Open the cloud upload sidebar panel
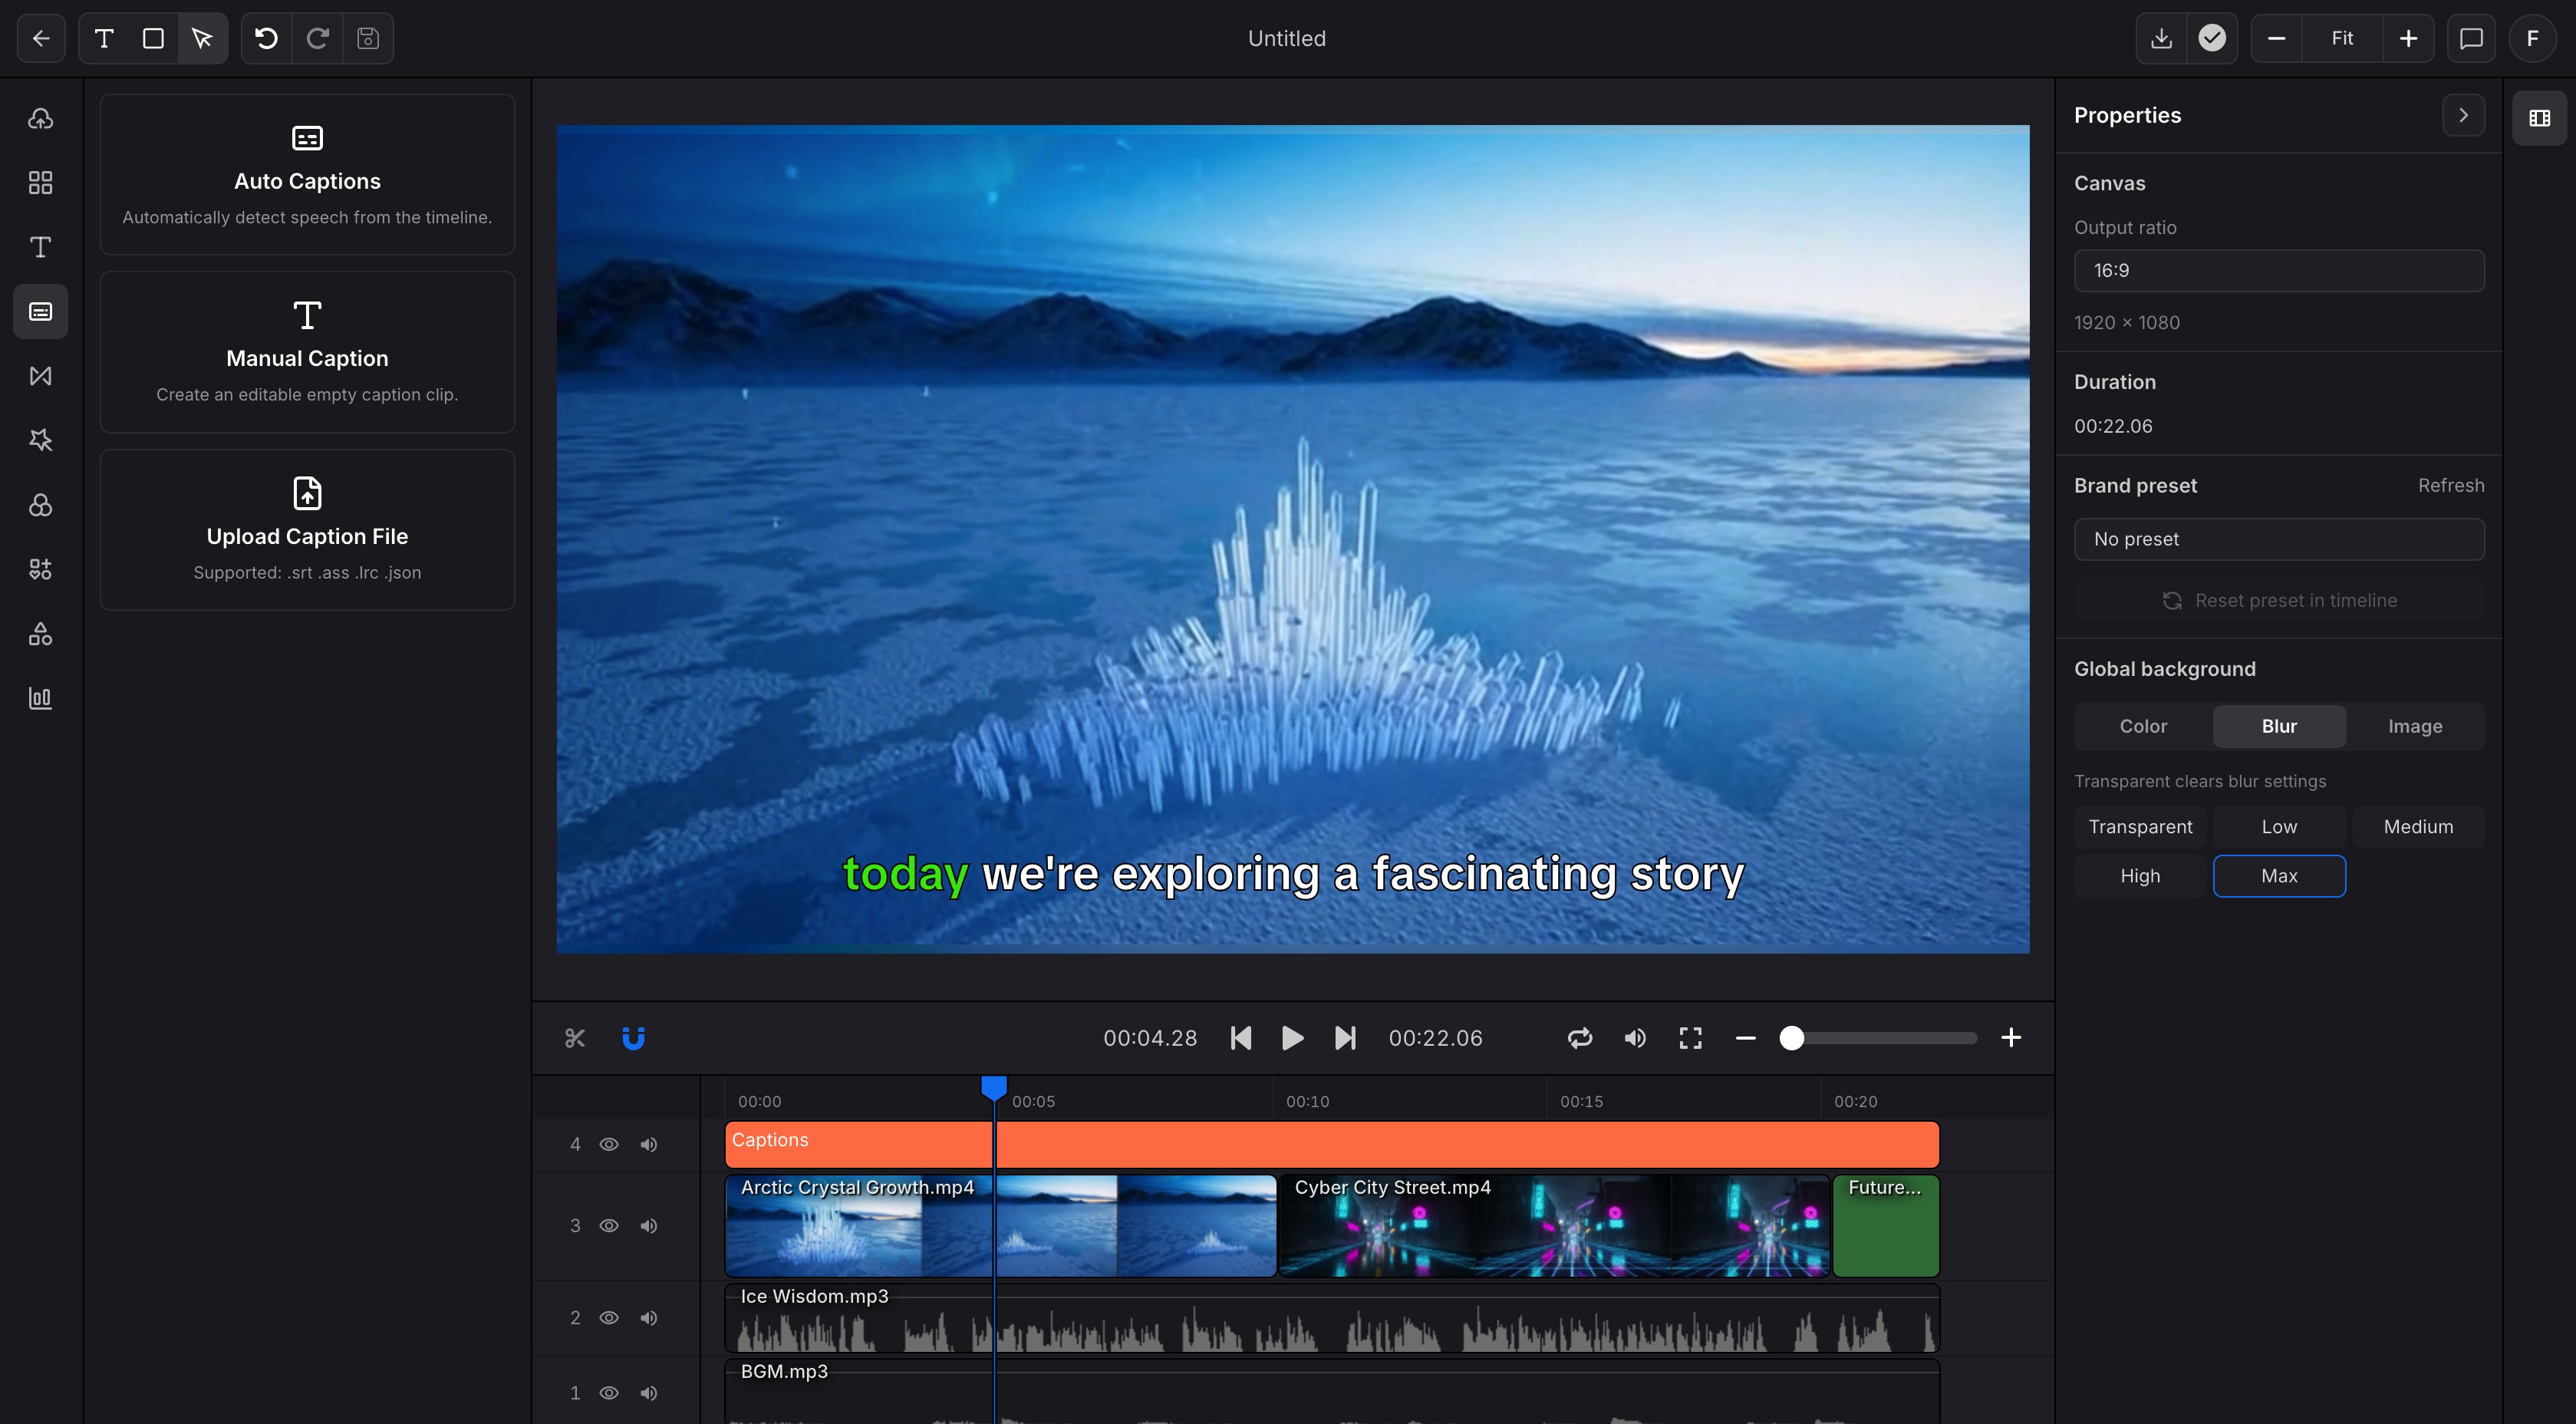Screen dimensions: 2576x1424 (40, 118)
